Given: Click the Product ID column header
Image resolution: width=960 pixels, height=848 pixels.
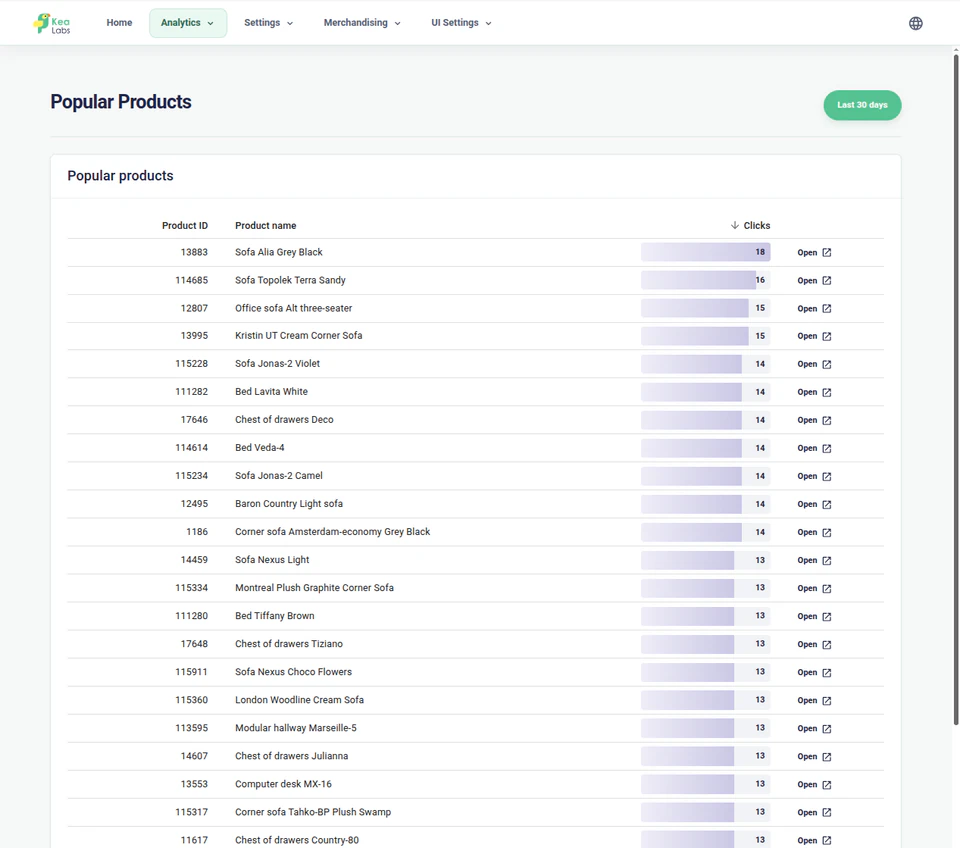Looking at the screenshot, I should point(185,225).
